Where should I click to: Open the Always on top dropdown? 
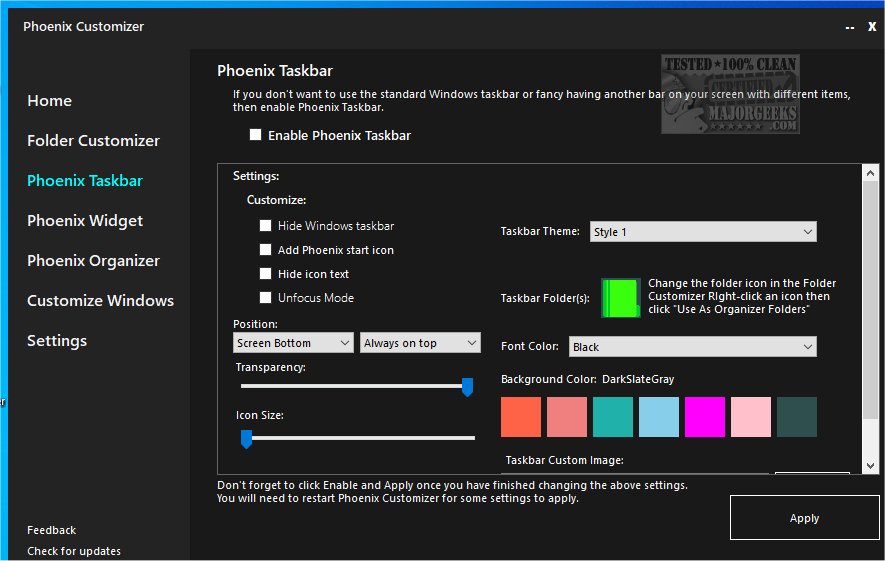tap(420, 343)
